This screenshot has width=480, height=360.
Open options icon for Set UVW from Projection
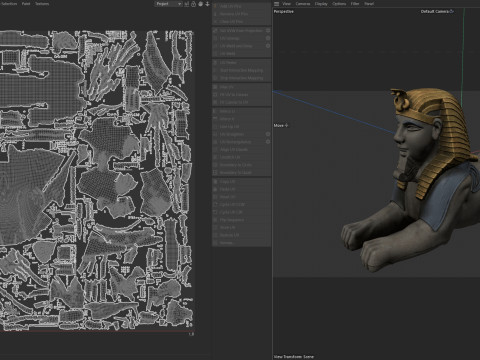[x=268, y=30]
